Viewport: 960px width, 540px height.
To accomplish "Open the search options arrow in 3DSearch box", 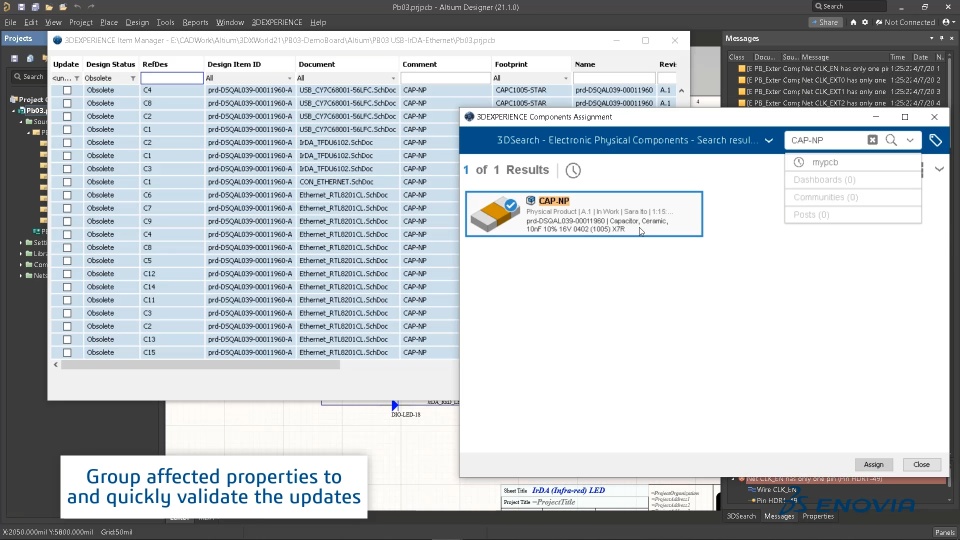I will tap(910, 140).
